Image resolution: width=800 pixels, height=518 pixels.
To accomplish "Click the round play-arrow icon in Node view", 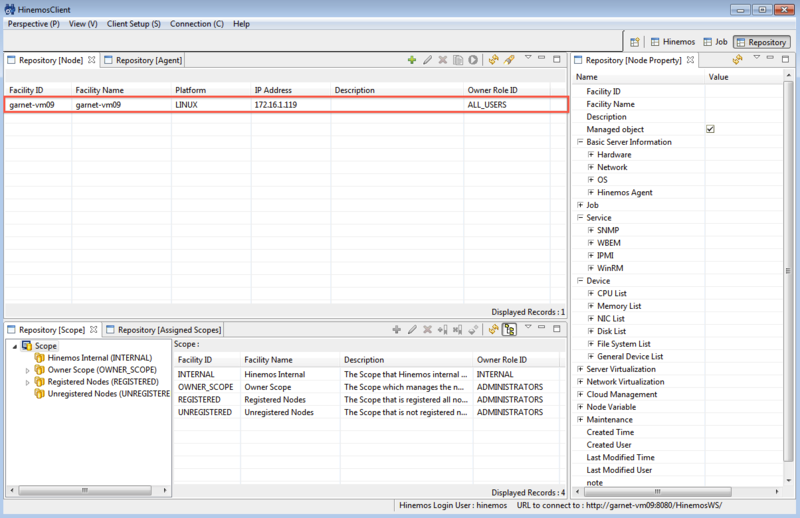I will (473, 60).
